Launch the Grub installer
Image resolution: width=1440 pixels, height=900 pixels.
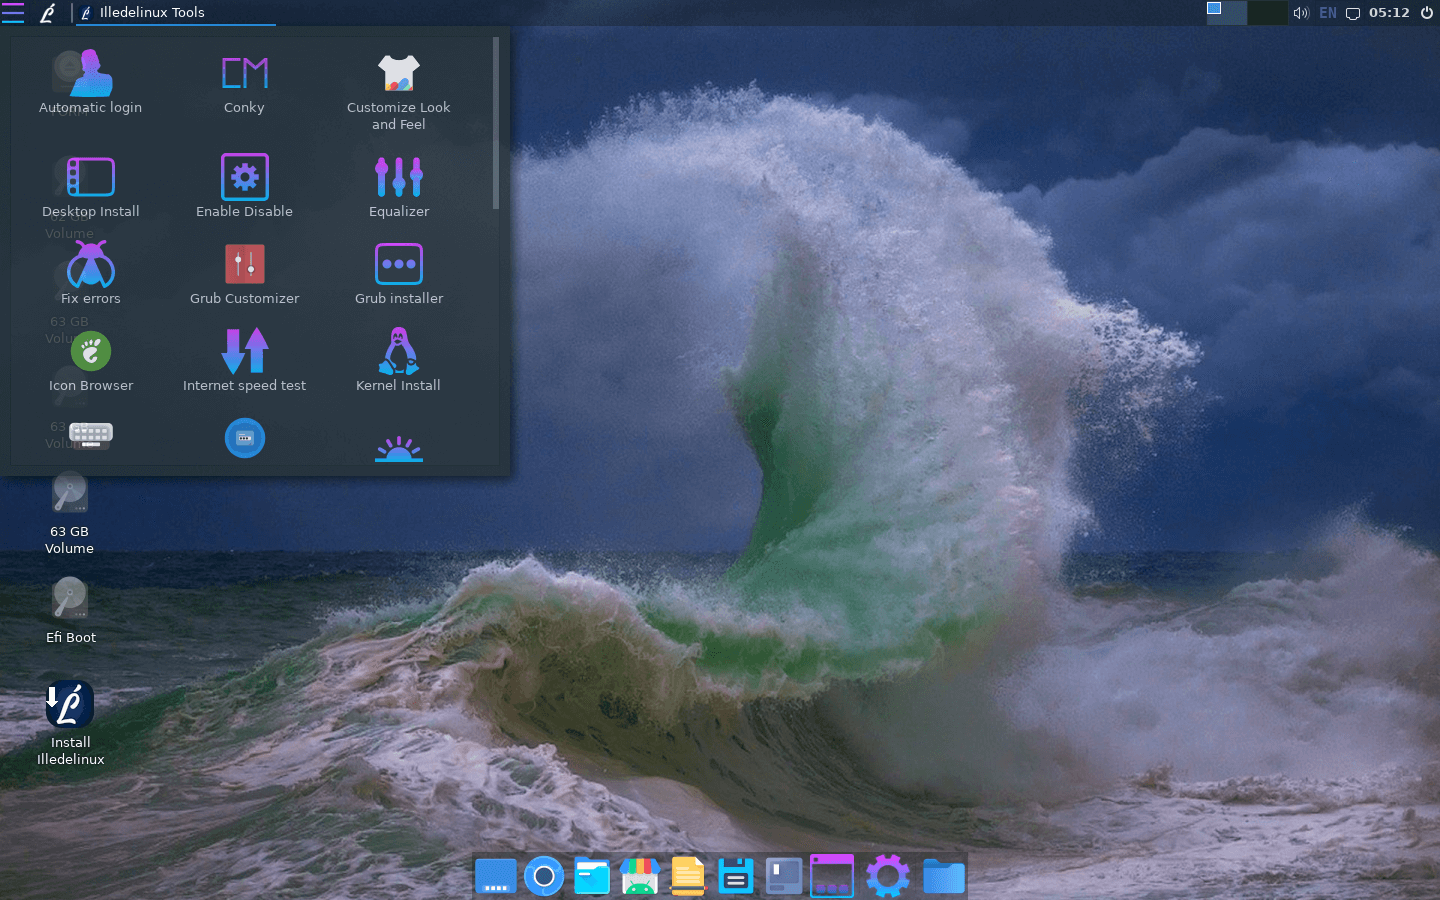click(x=398, y=273)
